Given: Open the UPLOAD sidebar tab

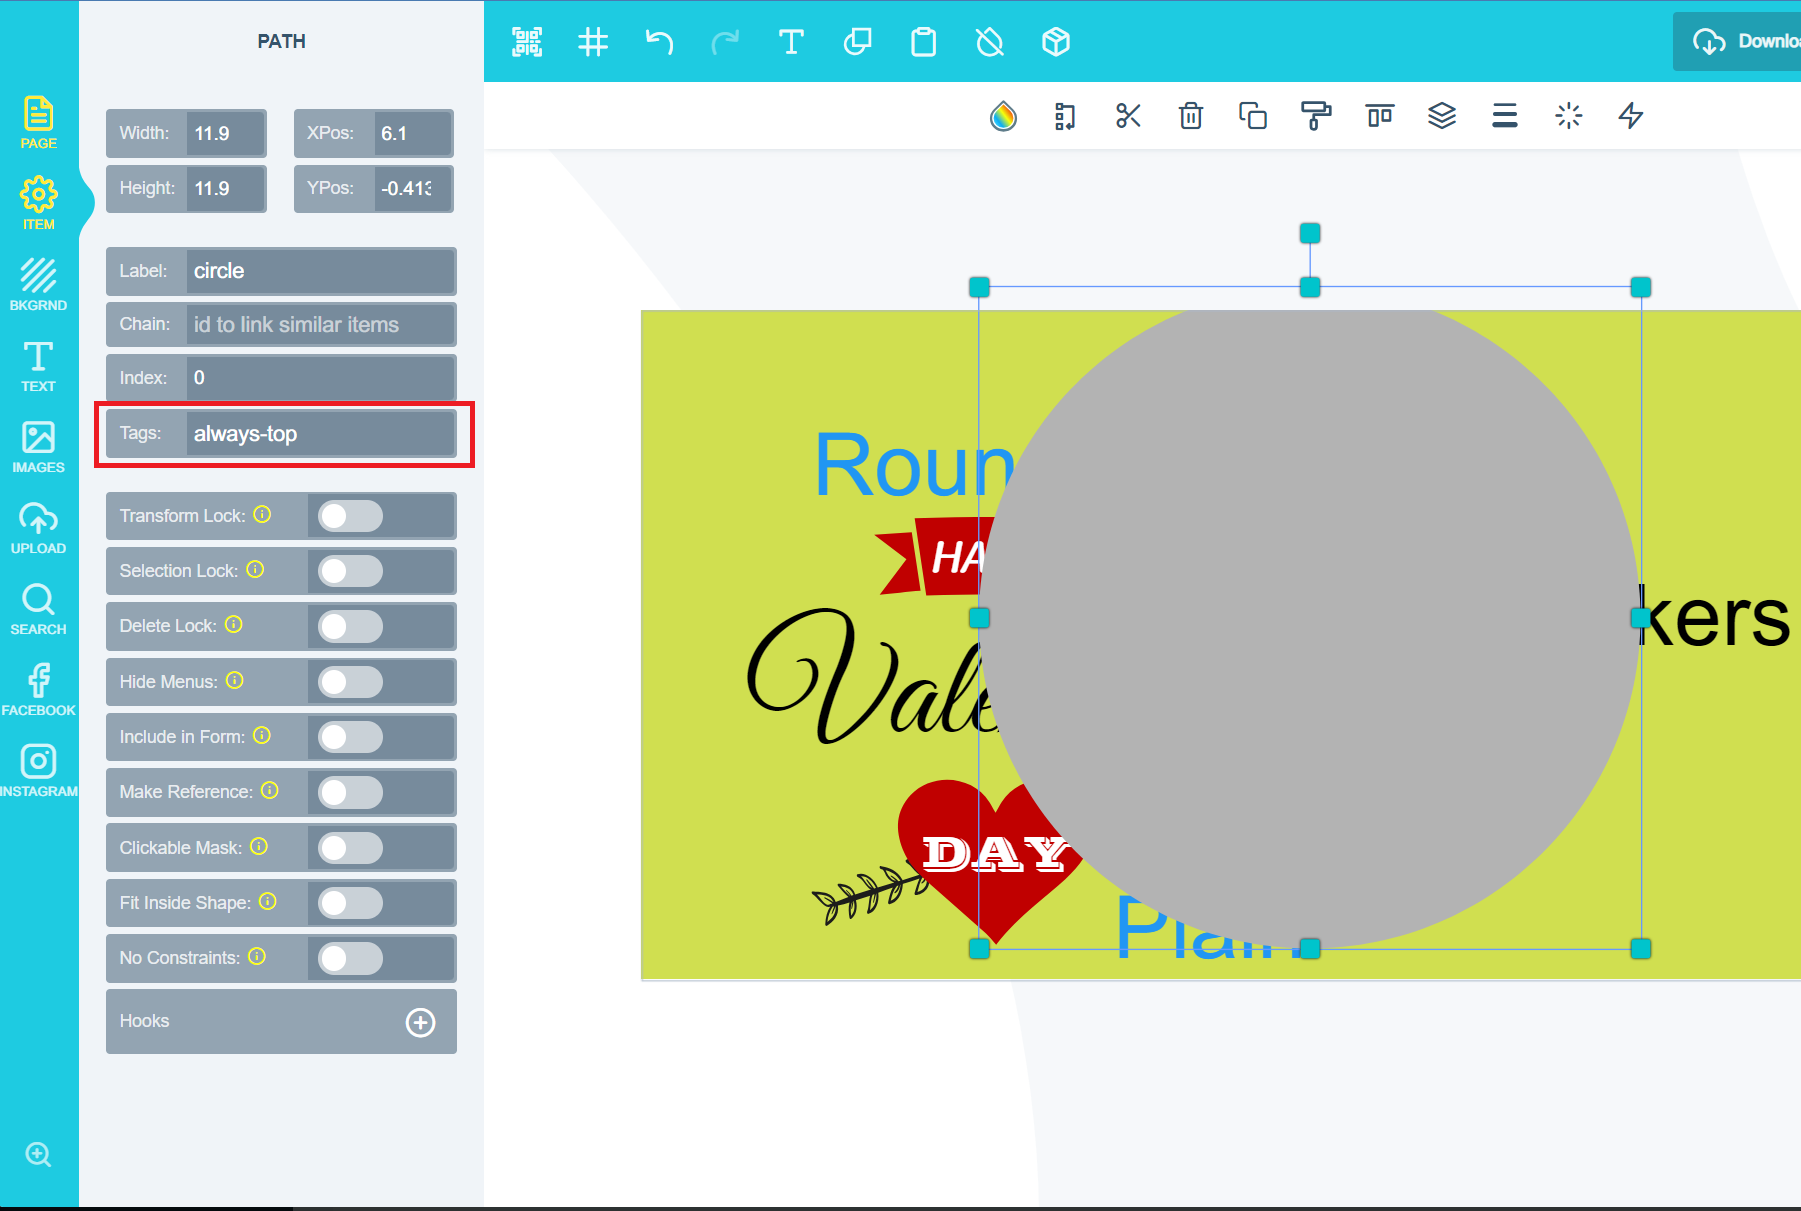Looking at the screenshot, I should [39, 527].
